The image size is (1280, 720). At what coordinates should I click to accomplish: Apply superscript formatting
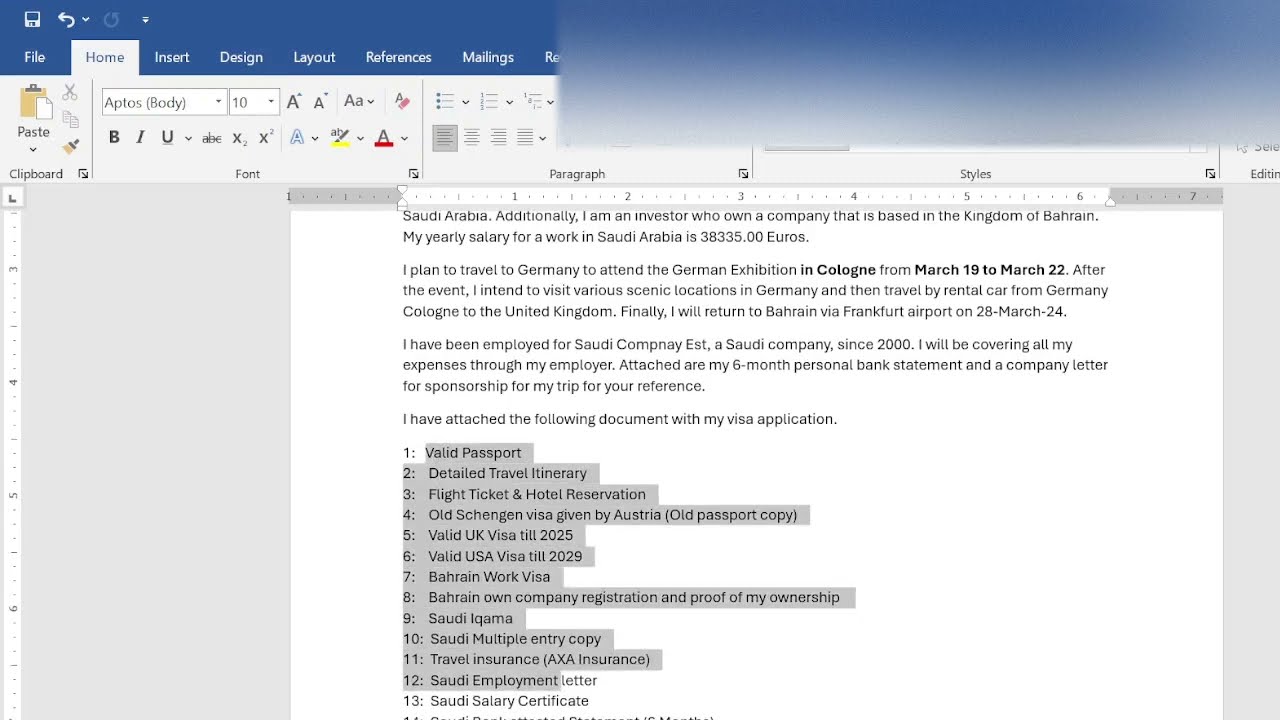[x=265, y=138]
